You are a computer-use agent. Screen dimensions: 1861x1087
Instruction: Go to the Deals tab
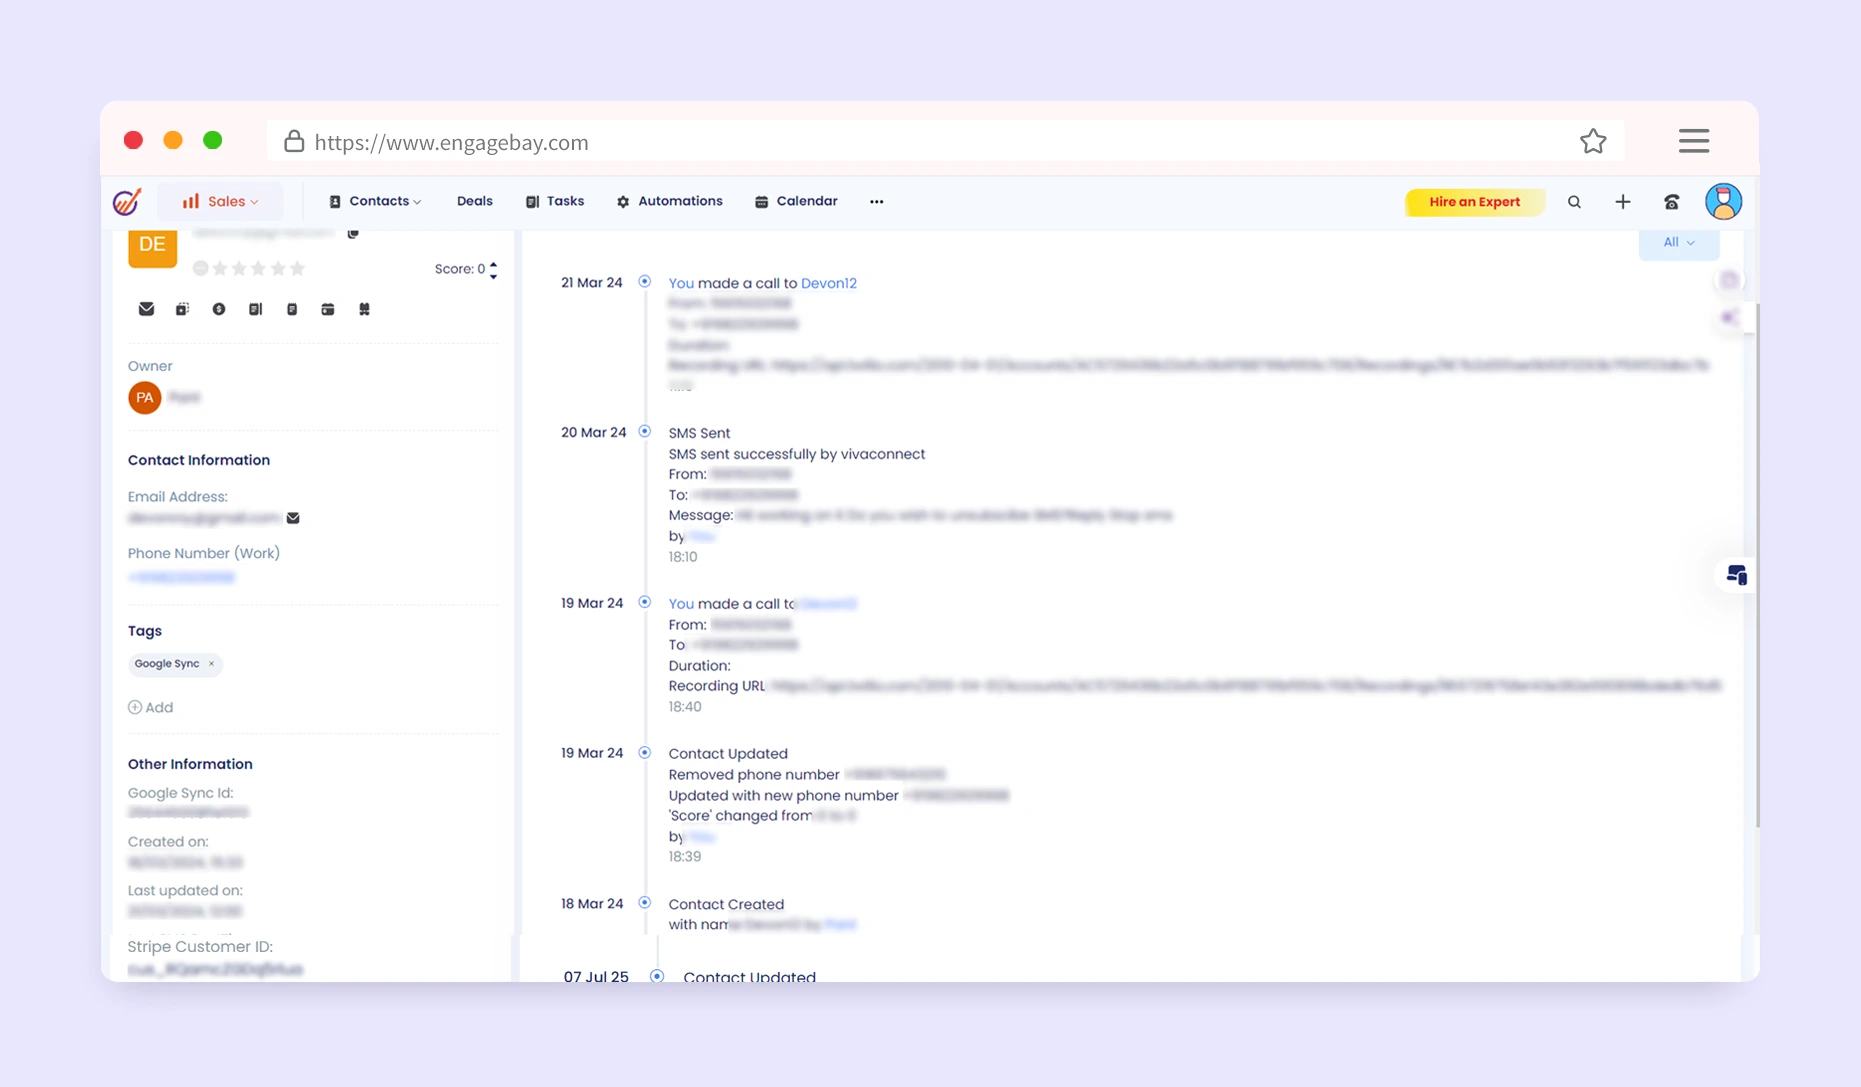(474, 202)
